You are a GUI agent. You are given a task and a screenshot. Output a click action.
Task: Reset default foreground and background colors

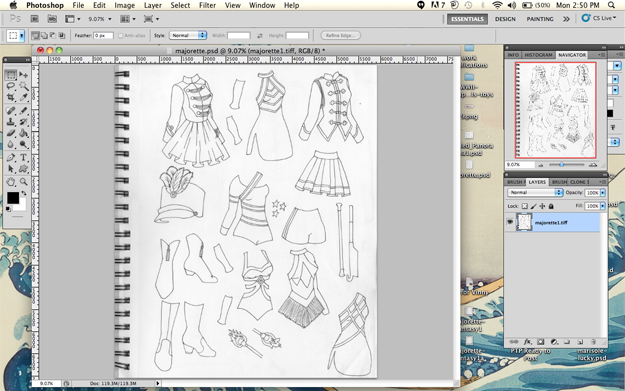coord(8,209)
